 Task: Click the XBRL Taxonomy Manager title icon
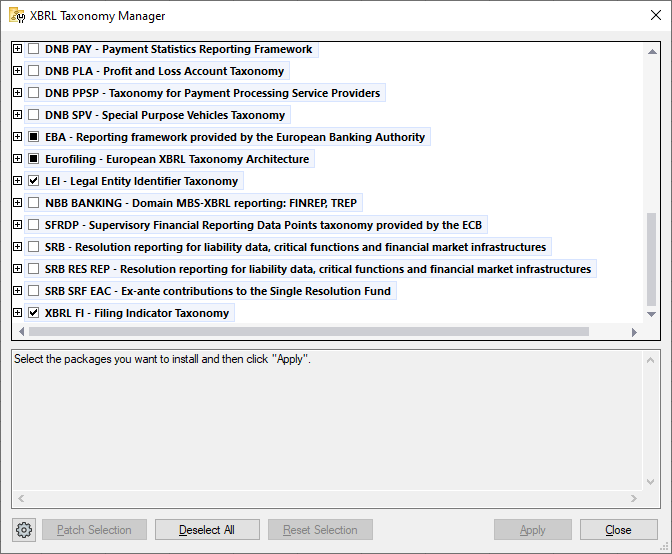point(17,16)
